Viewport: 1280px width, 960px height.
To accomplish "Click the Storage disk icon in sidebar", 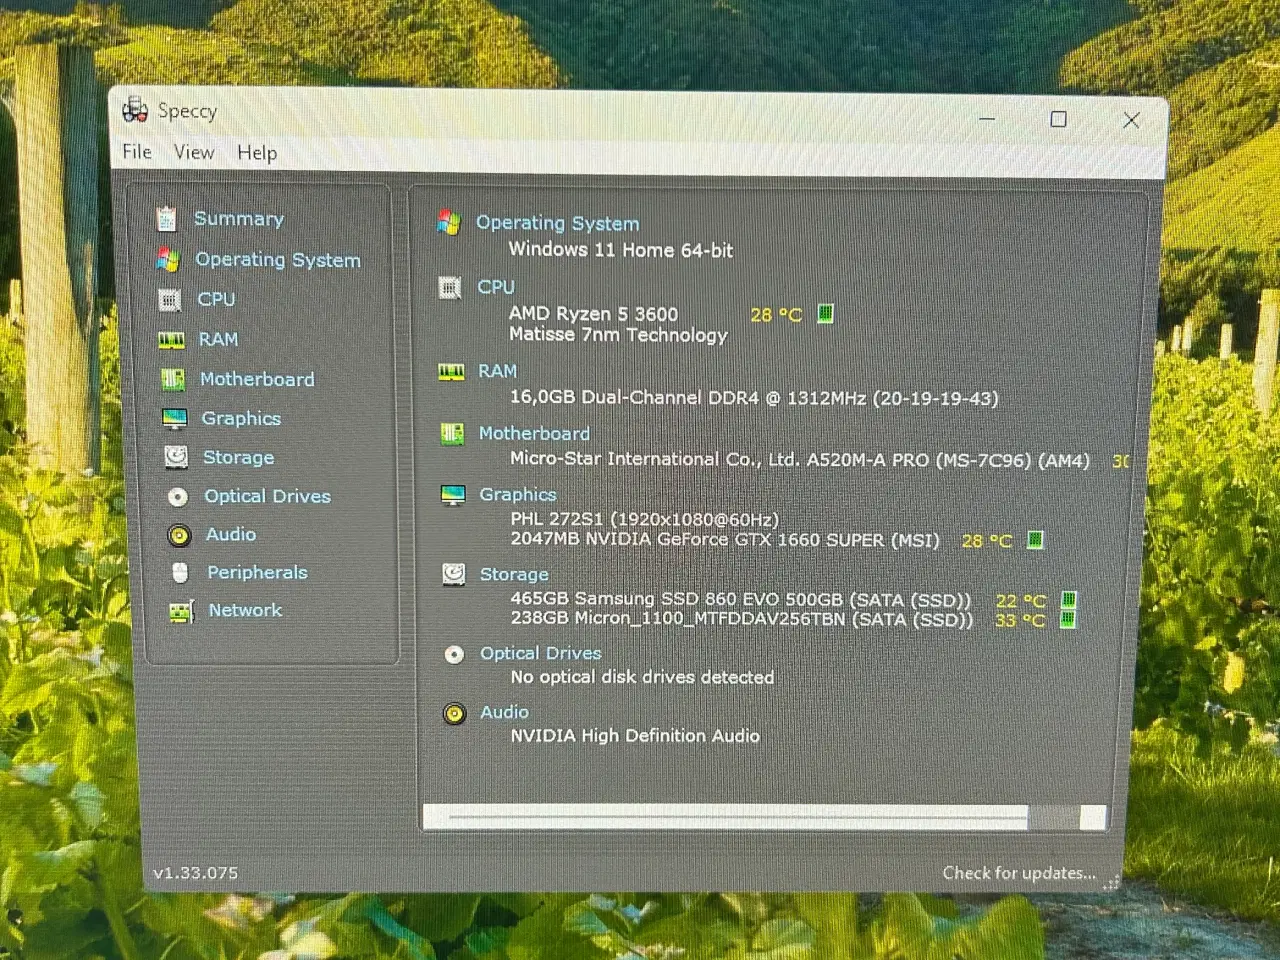I will coord(176,457).
